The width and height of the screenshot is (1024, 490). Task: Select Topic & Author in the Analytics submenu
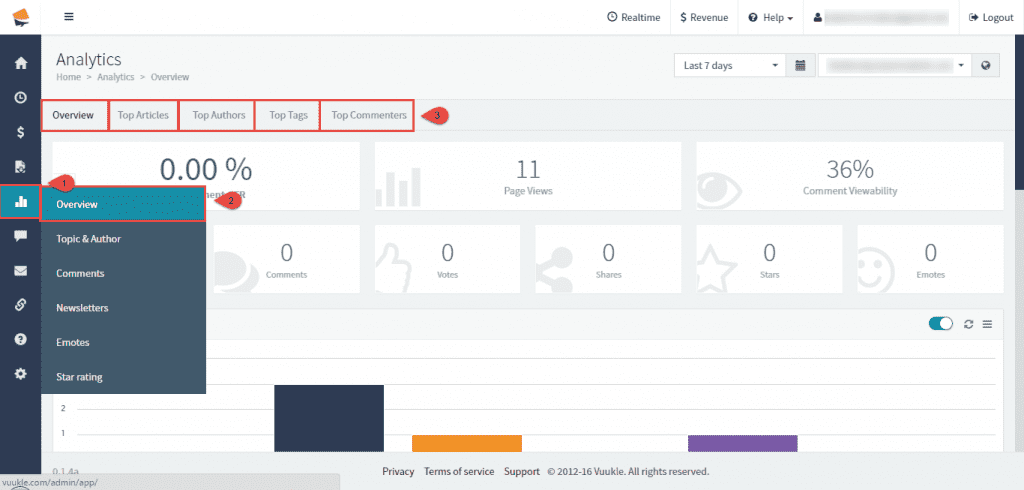click(x=89, y=239)
